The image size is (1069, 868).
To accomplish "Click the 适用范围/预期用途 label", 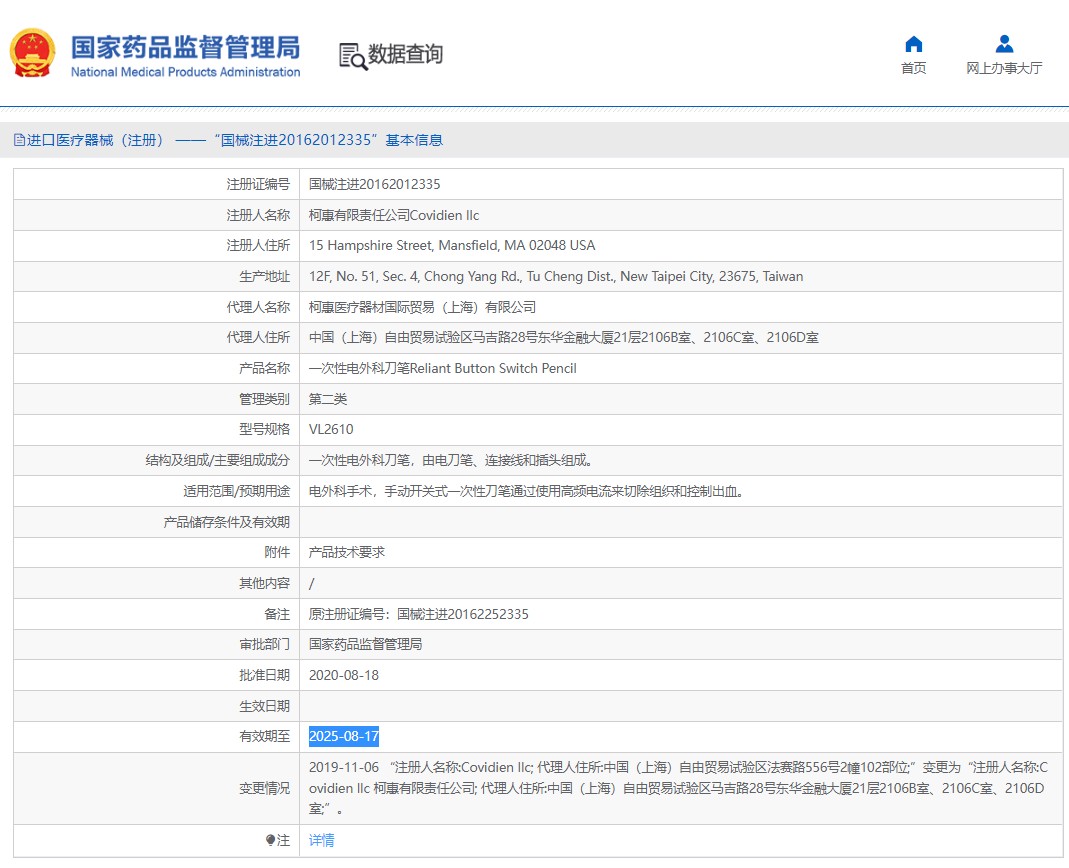I will coord(237,491).
